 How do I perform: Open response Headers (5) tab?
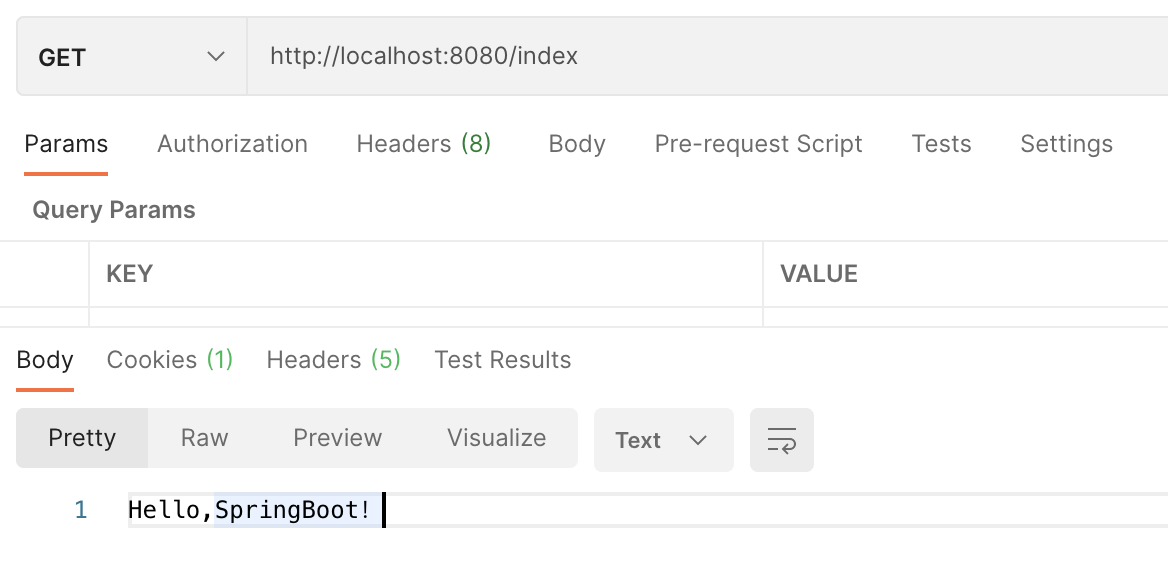(x=333, y=360)
